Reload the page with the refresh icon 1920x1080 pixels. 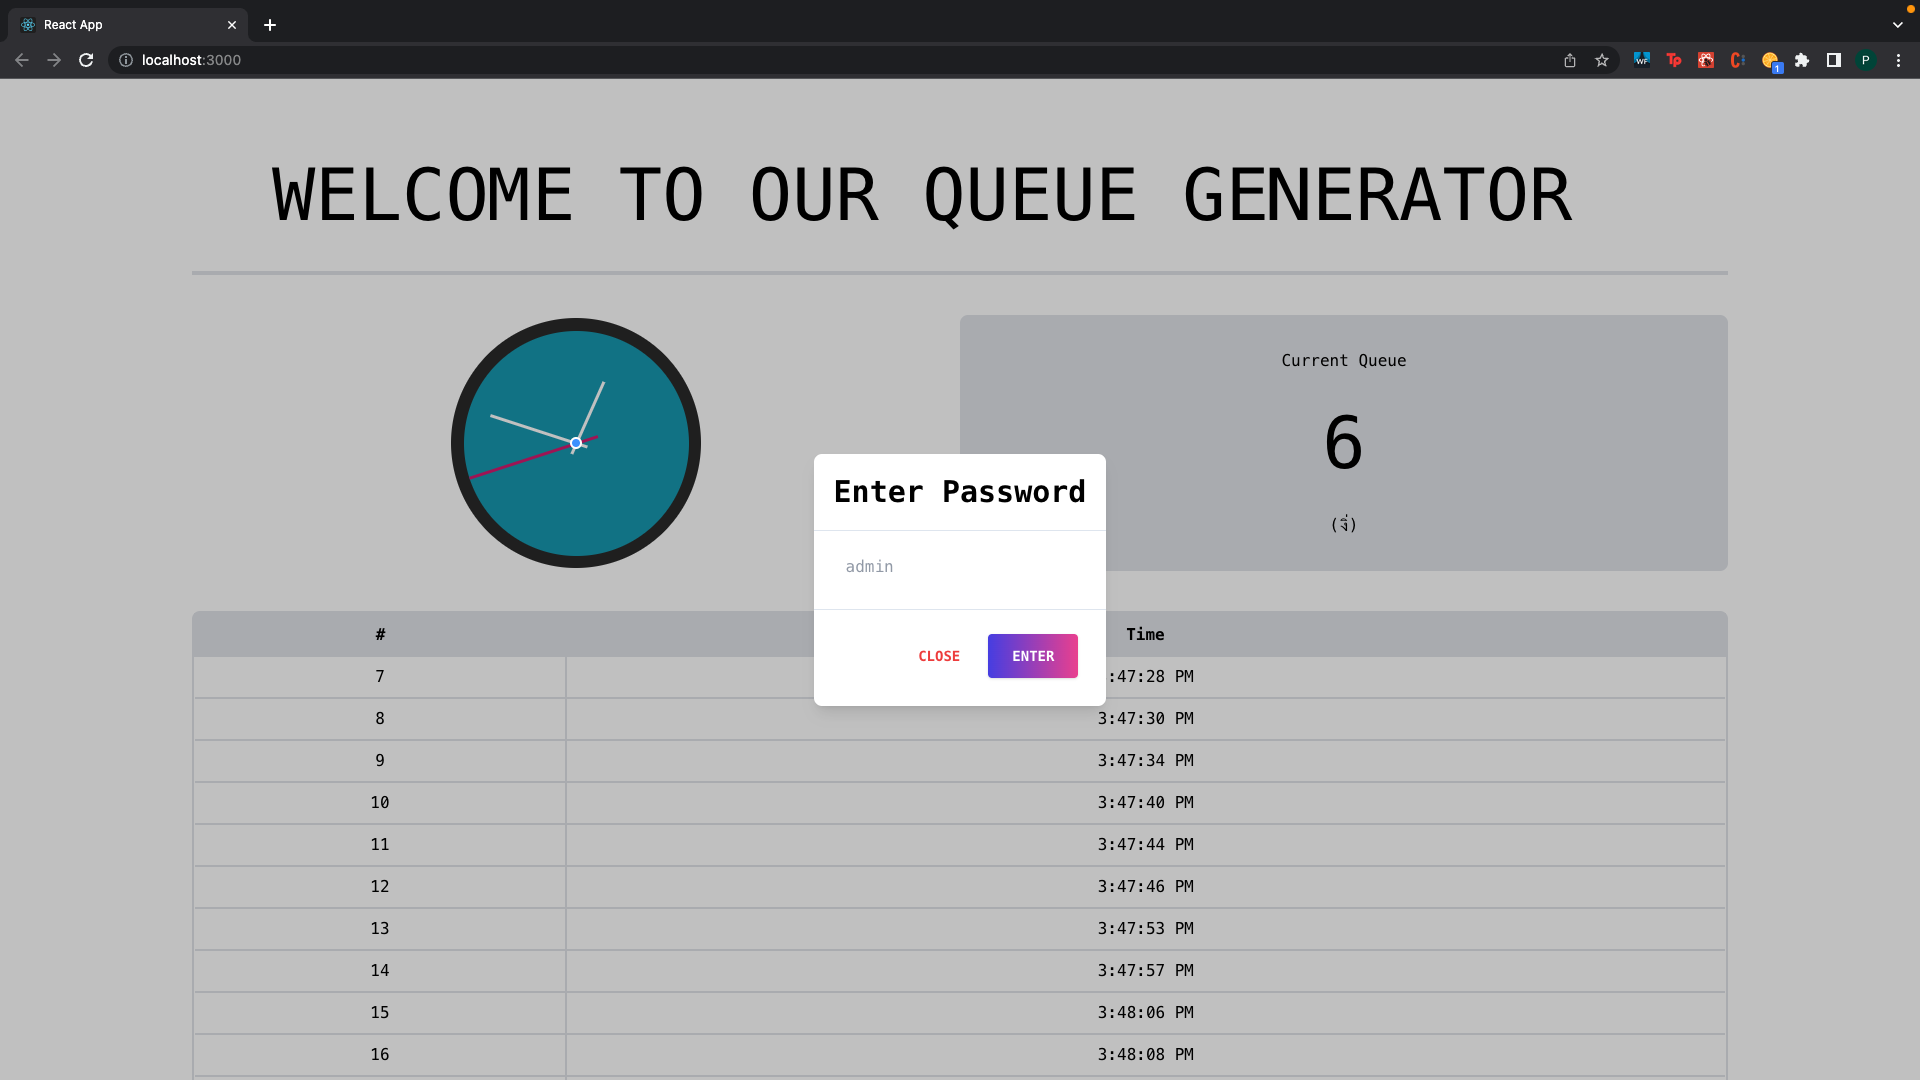tap(86, 60)
